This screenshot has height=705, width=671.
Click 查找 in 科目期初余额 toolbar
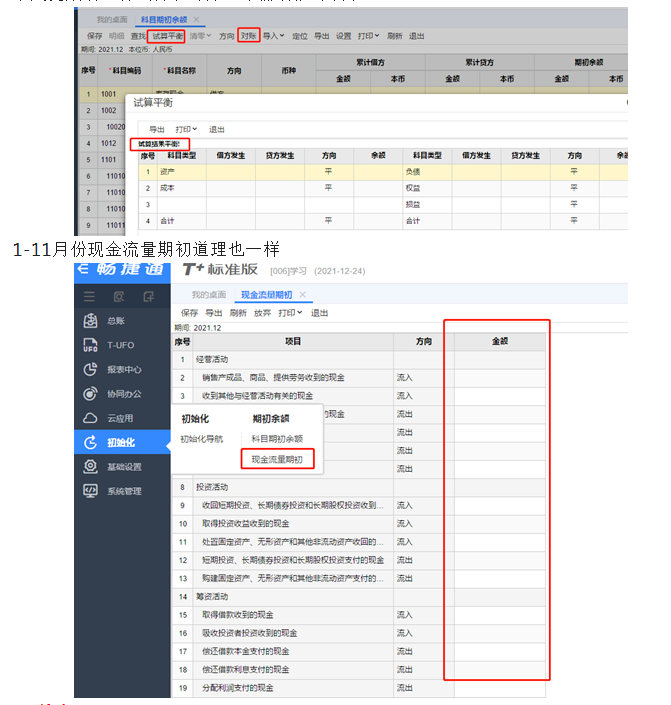(138, 36)
